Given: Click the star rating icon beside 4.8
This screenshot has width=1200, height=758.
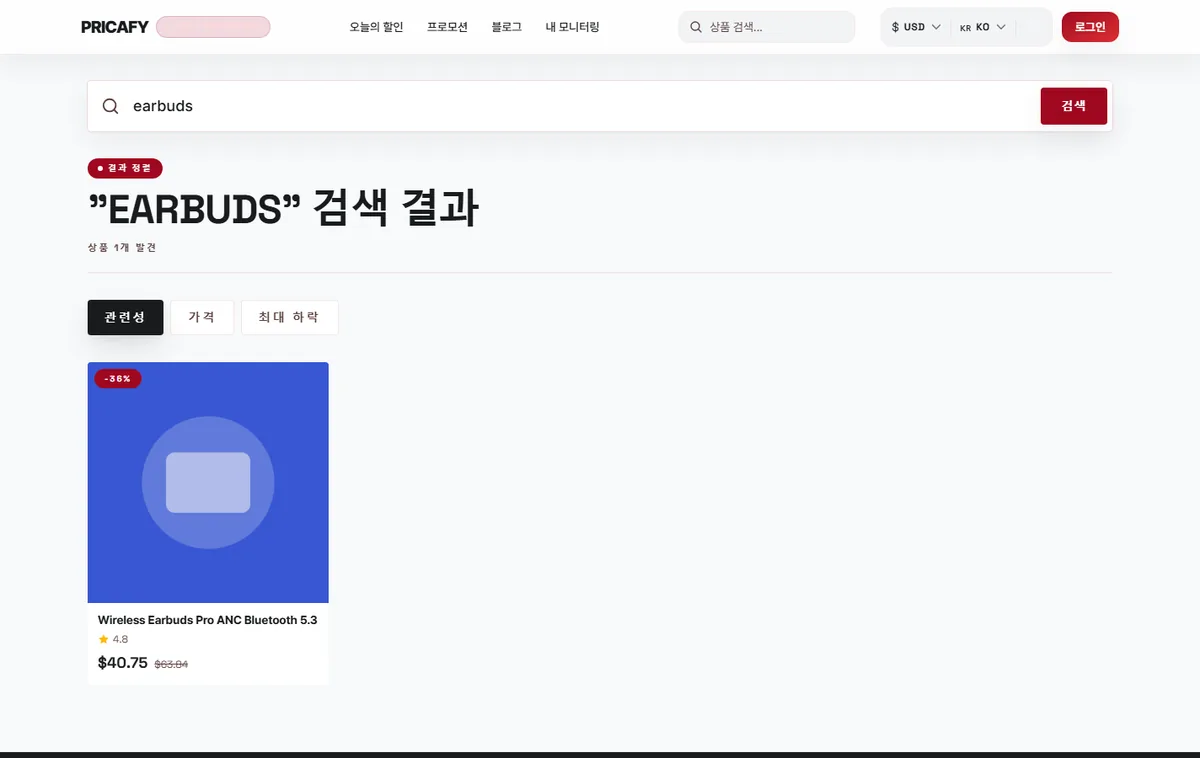Looking at the screenshot, I should tap(103, 639).
